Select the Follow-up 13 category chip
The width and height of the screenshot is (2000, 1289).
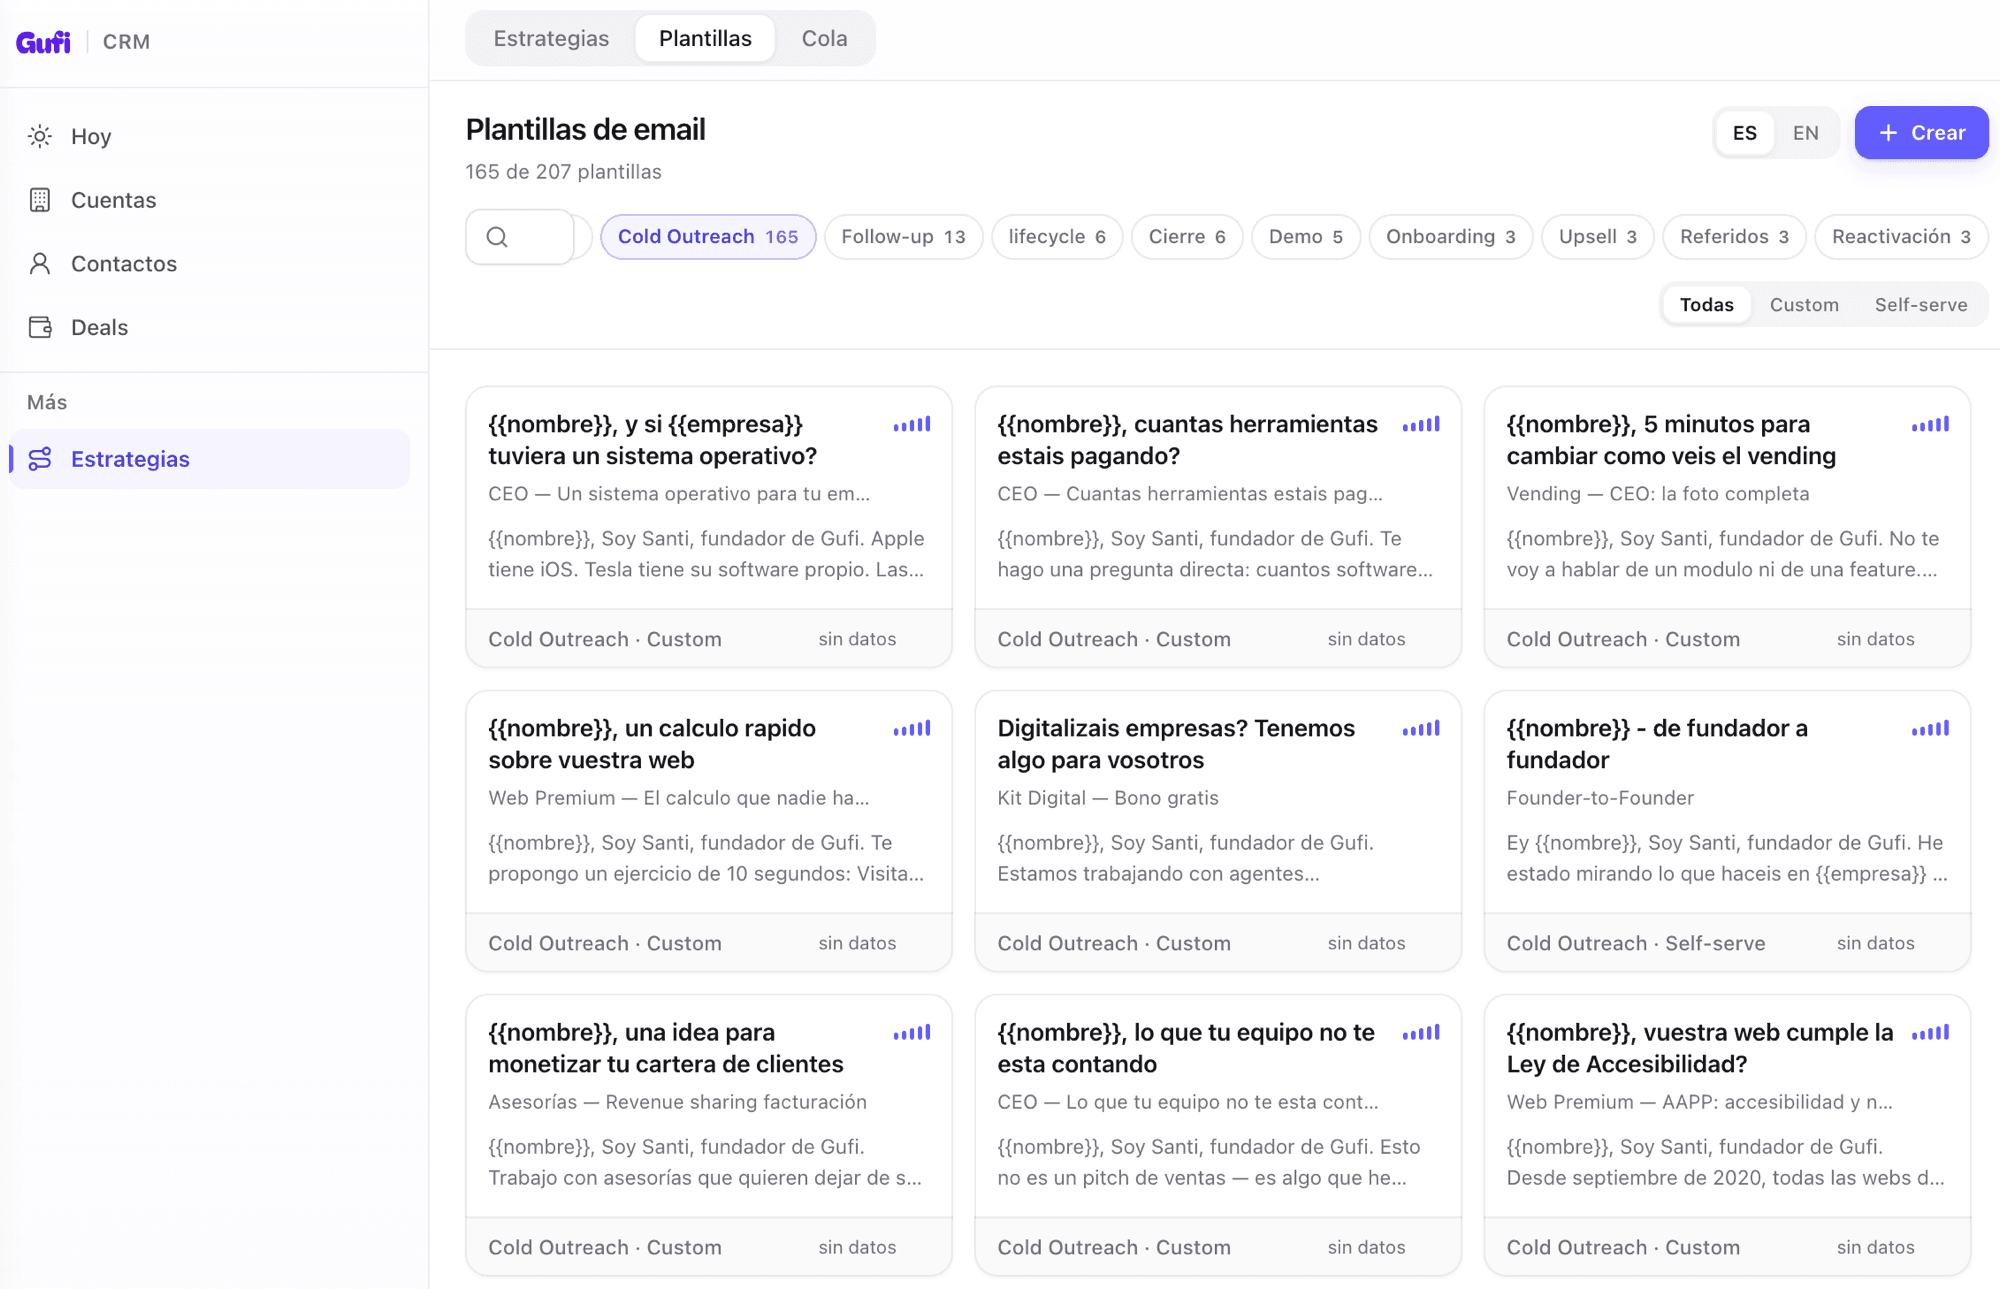pos(903,237)
